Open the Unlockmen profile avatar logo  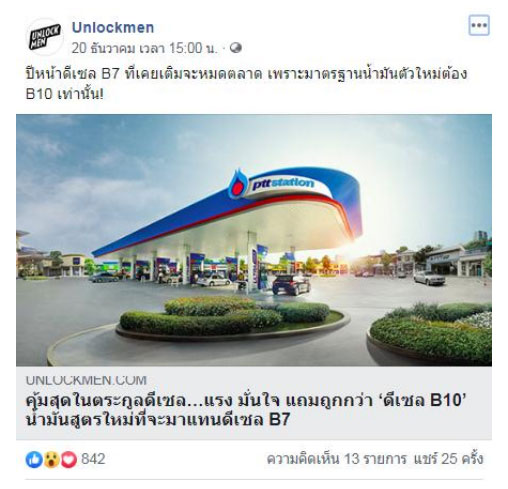click(44, 37)
